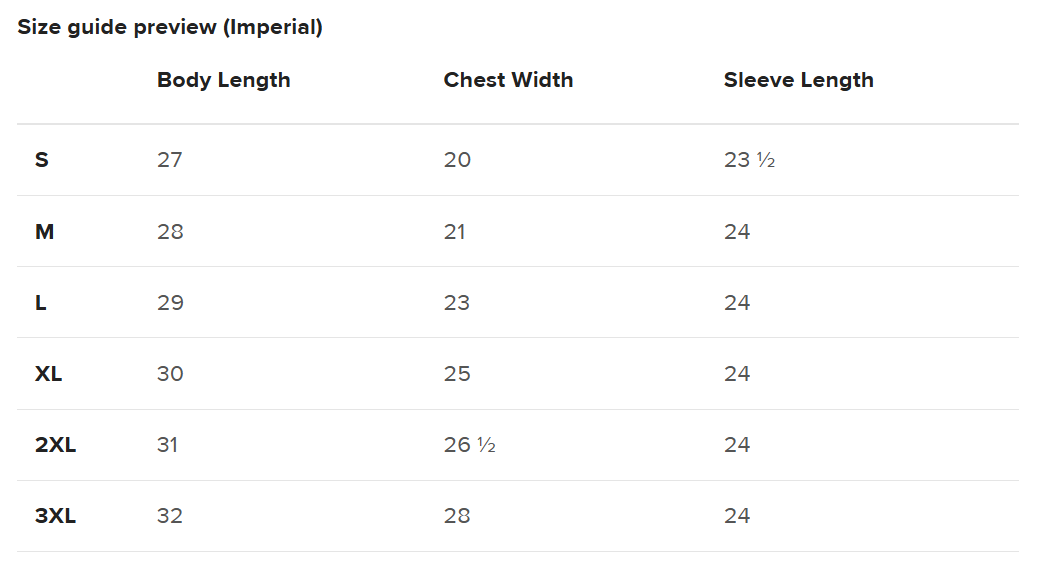Viewport: 1063px width, 571px height.
Task: Select chest width value 25 for size XL
Action: click(457, 374)
